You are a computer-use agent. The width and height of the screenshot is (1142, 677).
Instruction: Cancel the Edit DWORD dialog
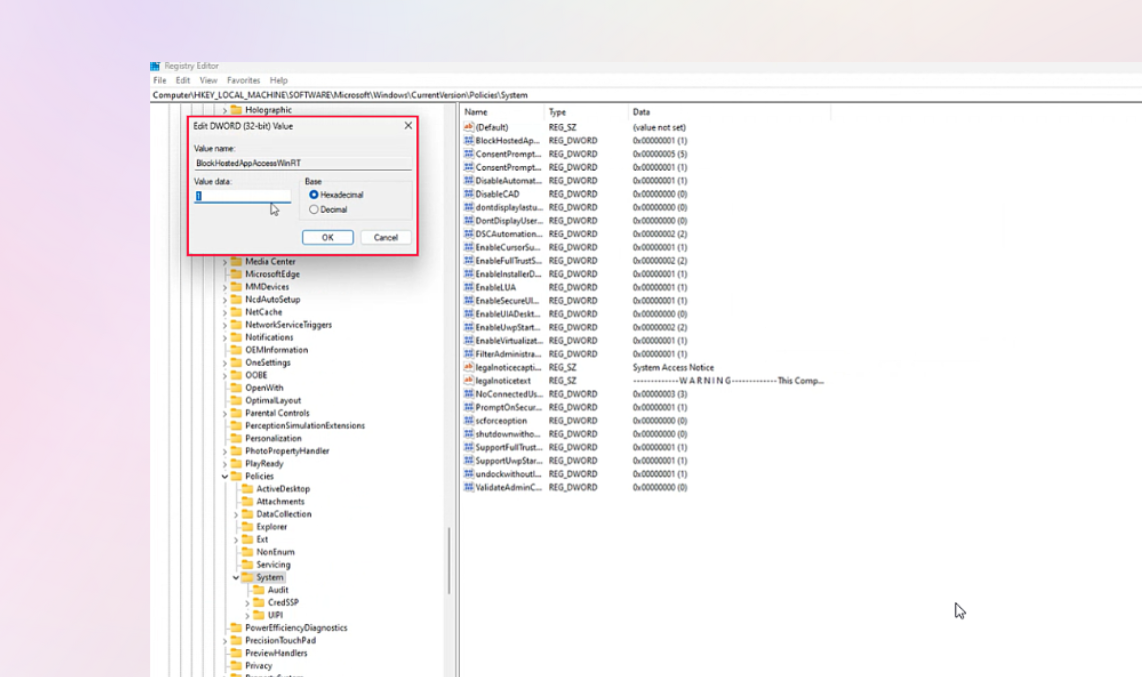tap(385, 237)
